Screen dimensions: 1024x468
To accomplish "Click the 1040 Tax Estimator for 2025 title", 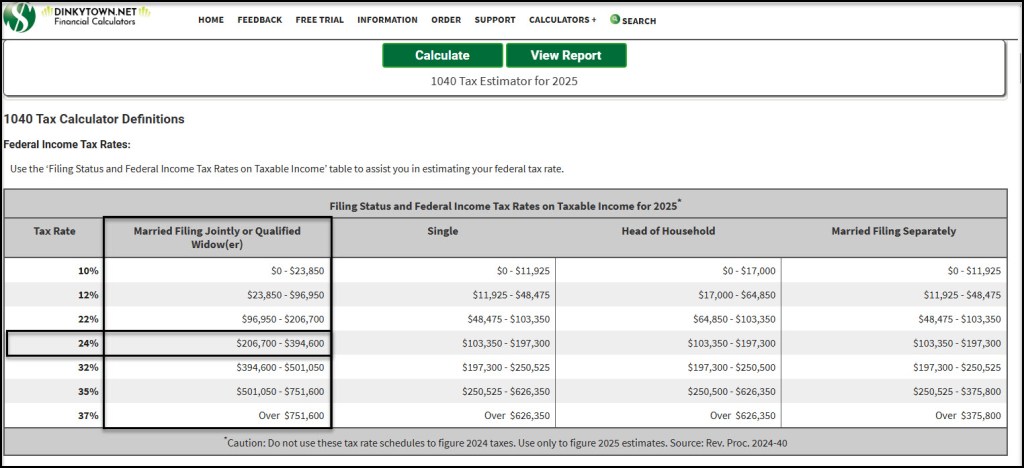I will coord(503,81).
